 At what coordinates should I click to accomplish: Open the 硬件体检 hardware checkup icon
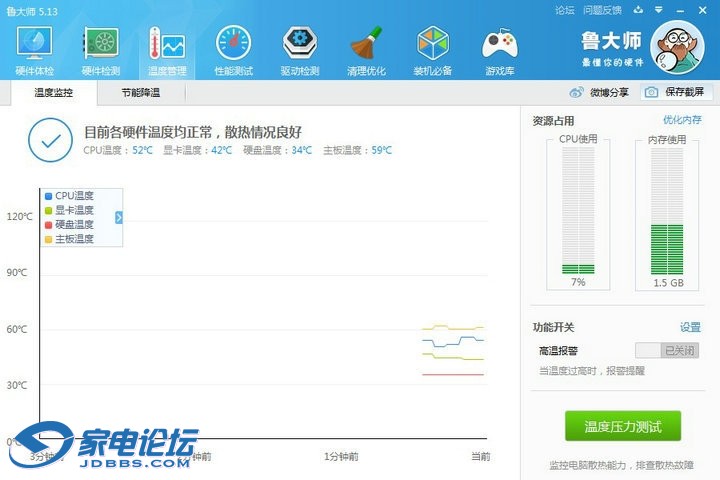35,50
